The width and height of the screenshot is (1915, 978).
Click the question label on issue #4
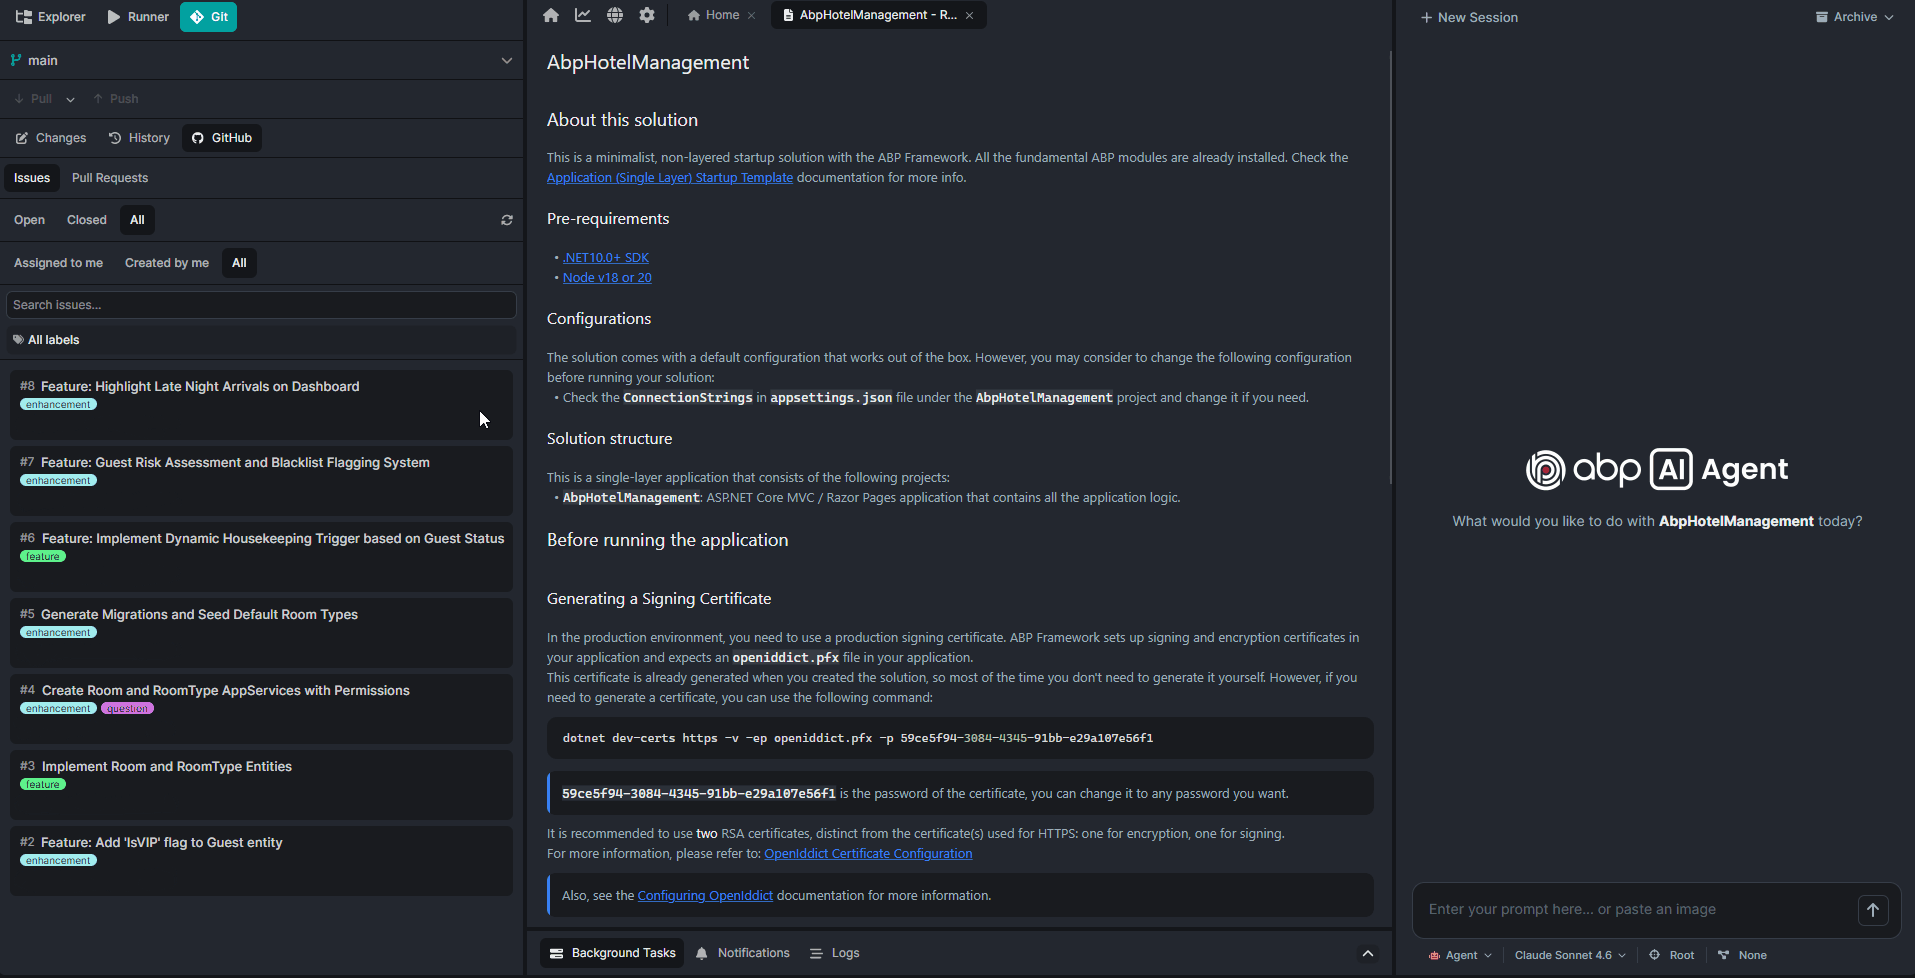127,709
